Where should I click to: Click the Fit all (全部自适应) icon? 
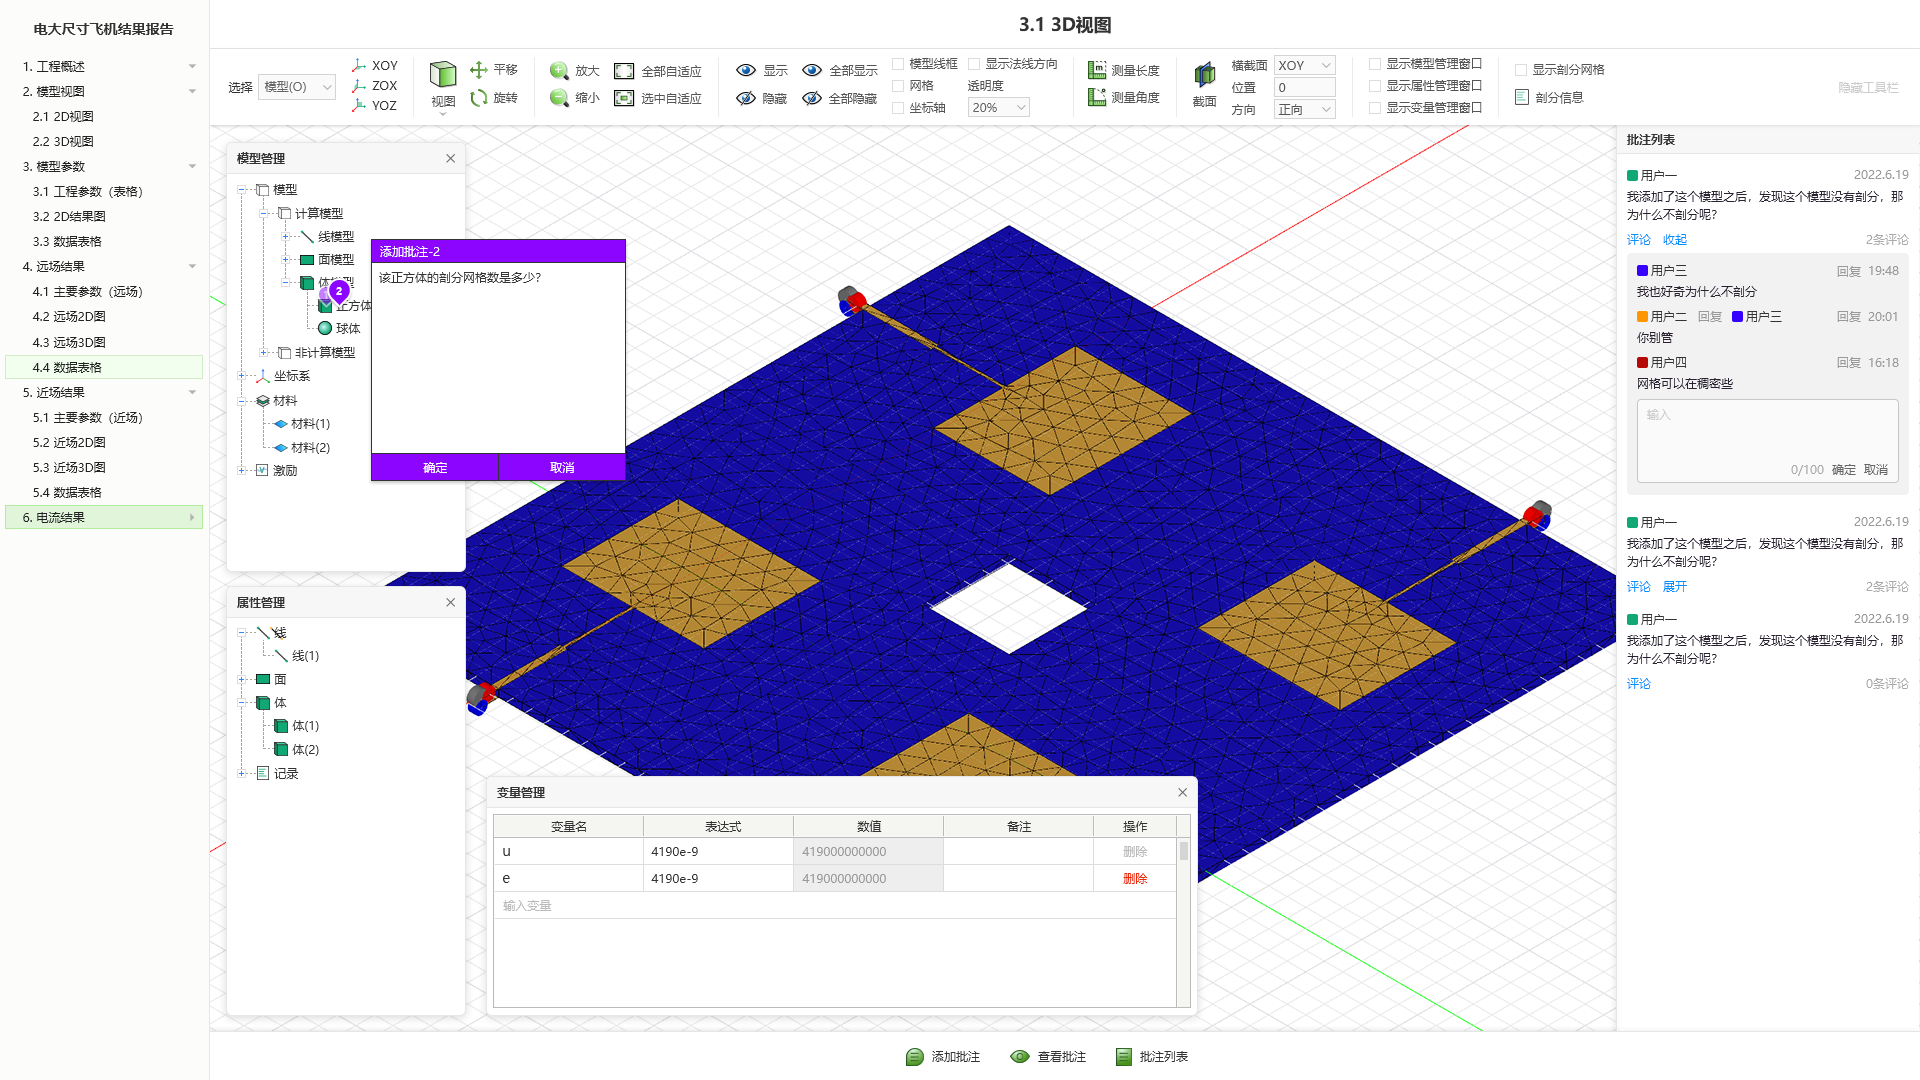click(624, 71)
